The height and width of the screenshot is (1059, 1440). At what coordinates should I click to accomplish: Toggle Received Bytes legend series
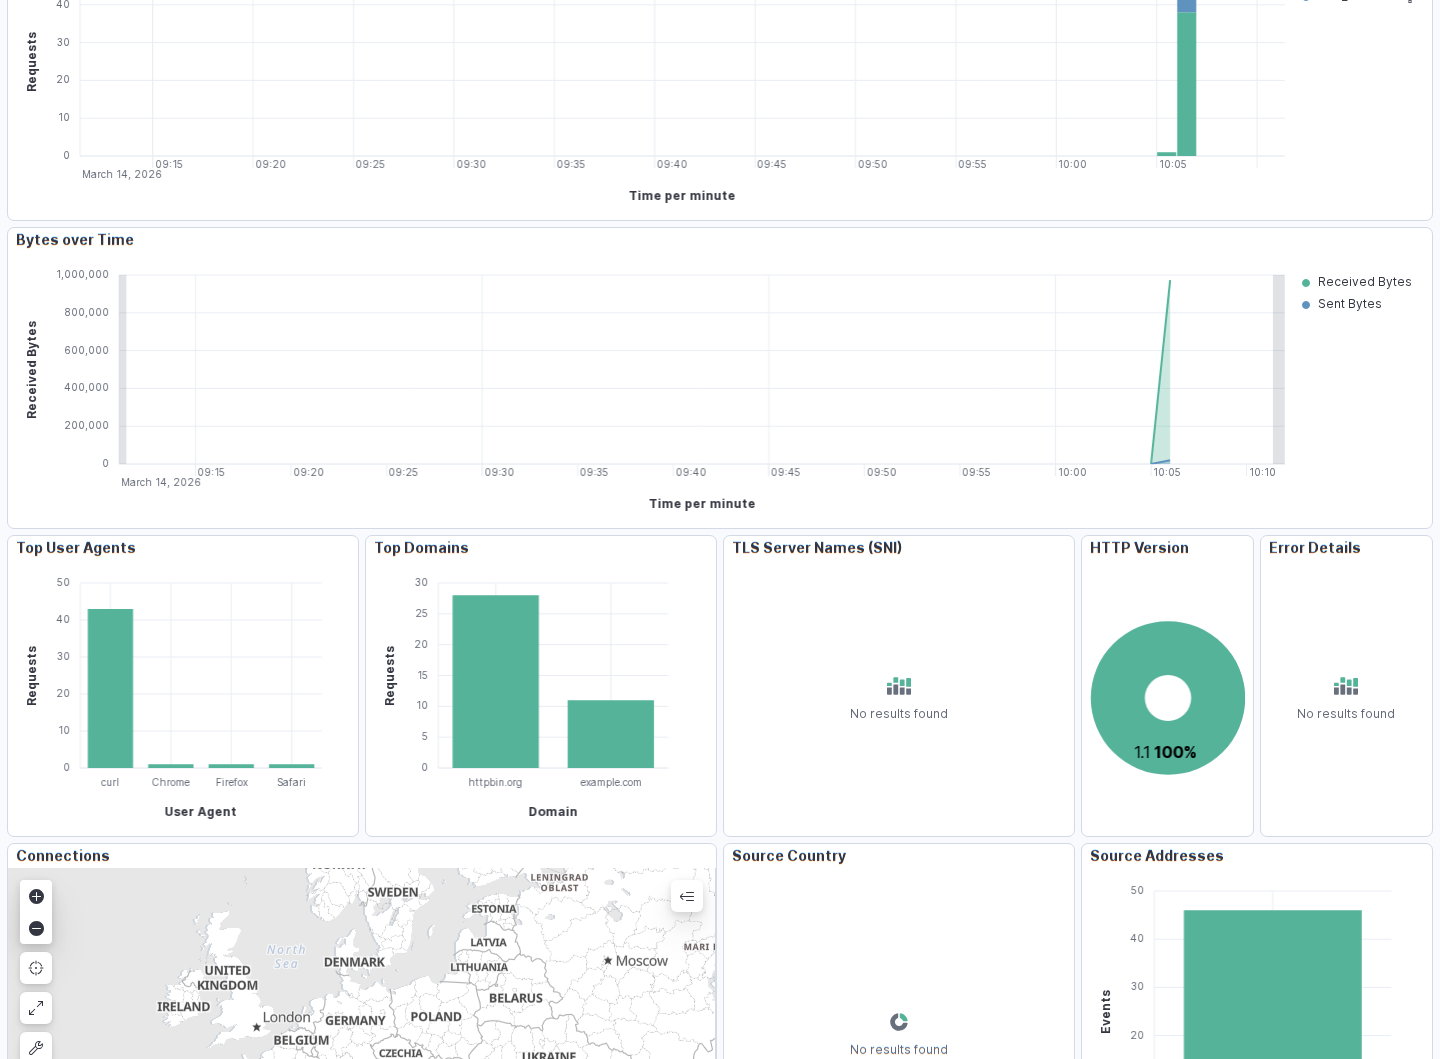(x=1364, y=282)
